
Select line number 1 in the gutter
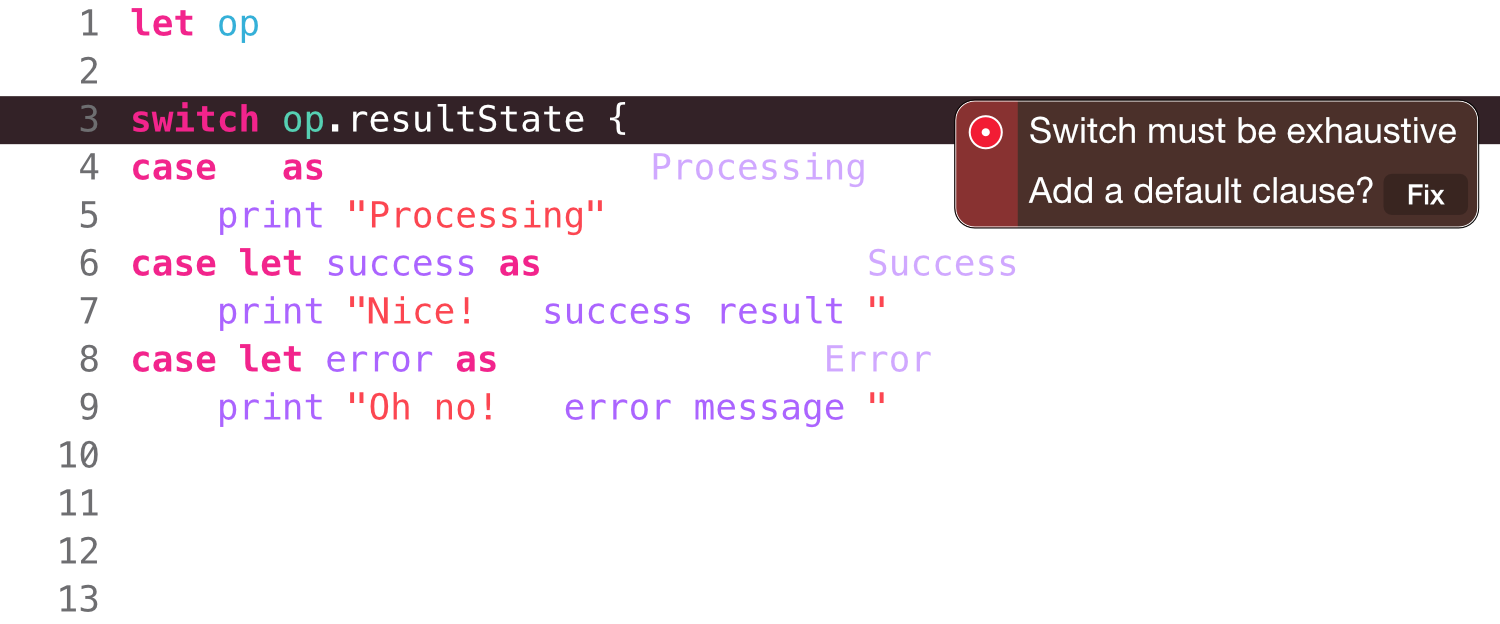tap(89, 24)
